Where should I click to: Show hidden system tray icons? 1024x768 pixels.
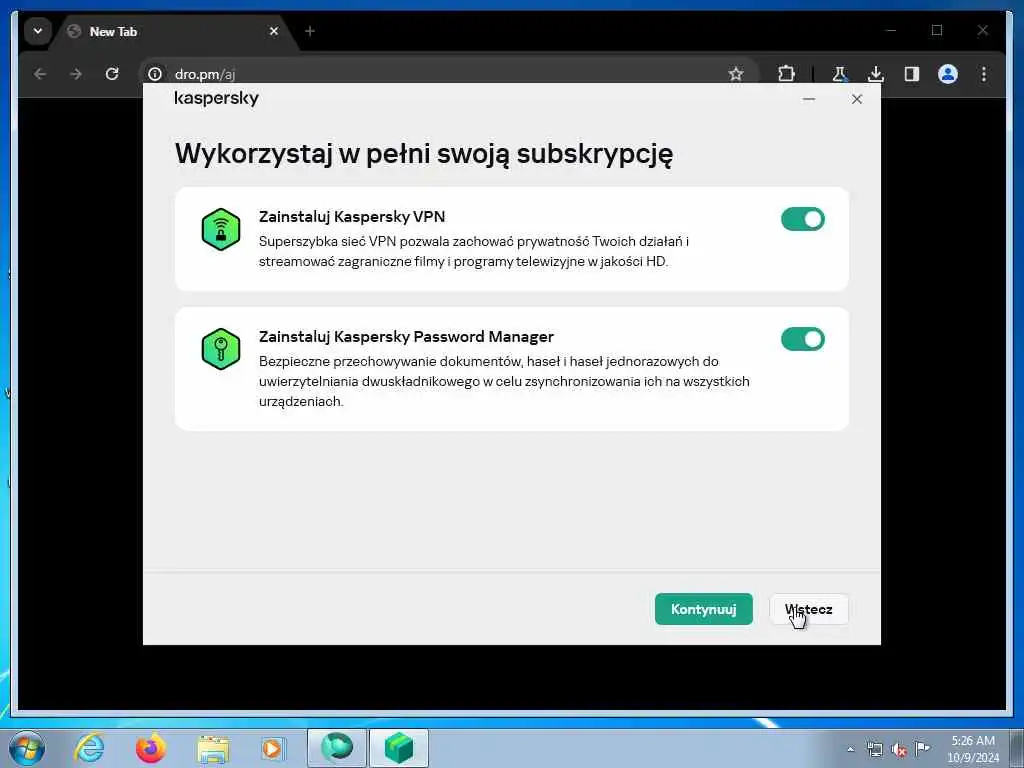tap(850, 749)
